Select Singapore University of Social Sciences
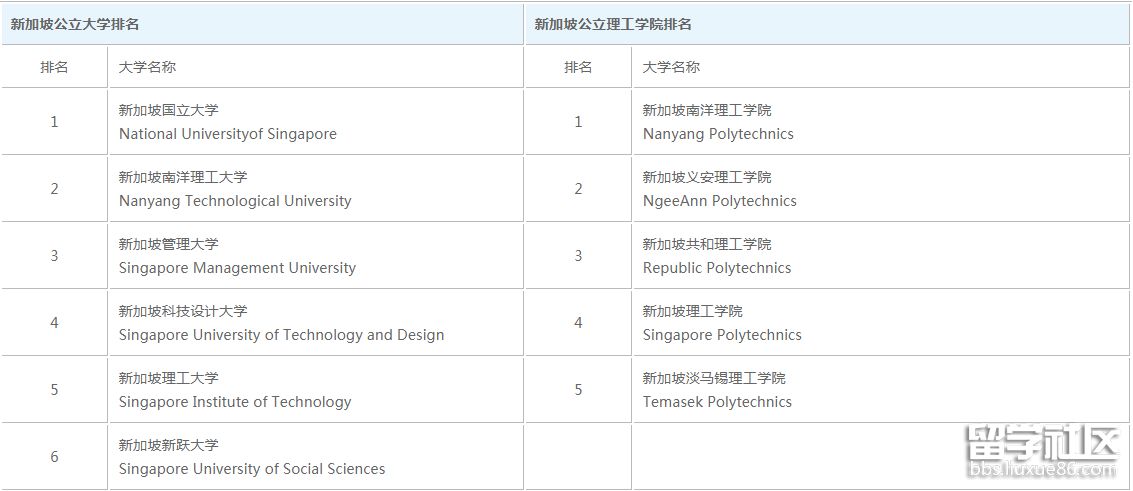The width and height of the screenshot is (1133, 491). click(x=251, y=469)
